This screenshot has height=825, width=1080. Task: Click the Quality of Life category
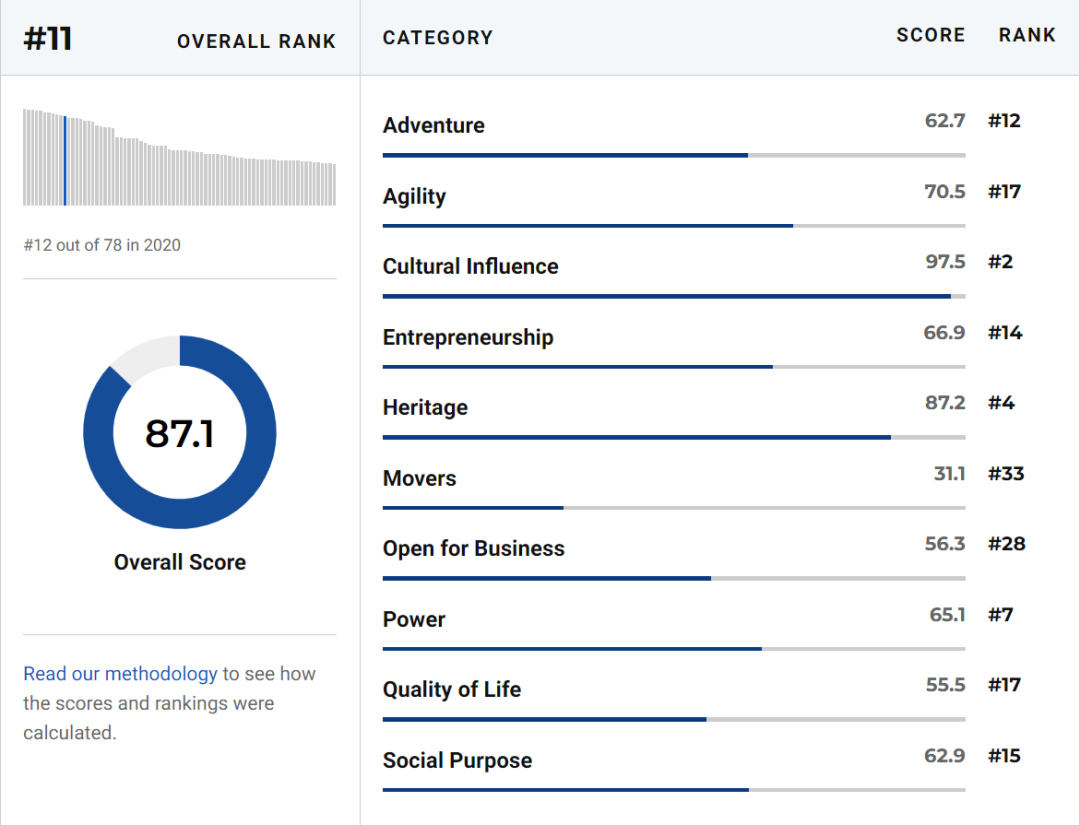pos(452,690)
